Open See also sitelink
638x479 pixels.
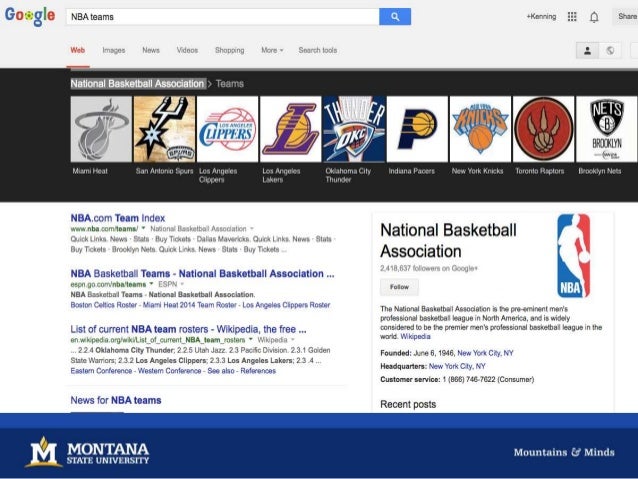point(221,371)
